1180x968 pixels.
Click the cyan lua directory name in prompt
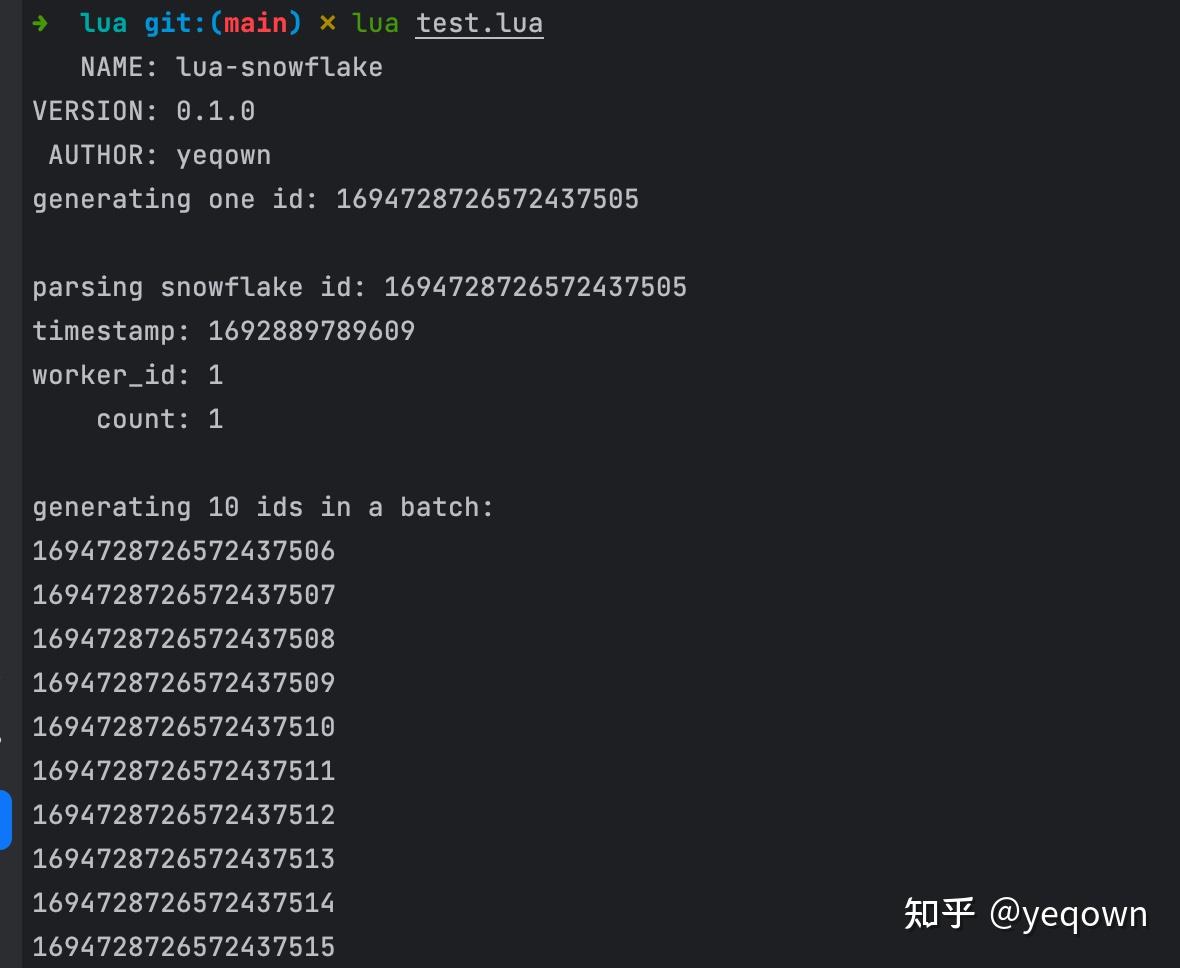(x=103, y=23)
